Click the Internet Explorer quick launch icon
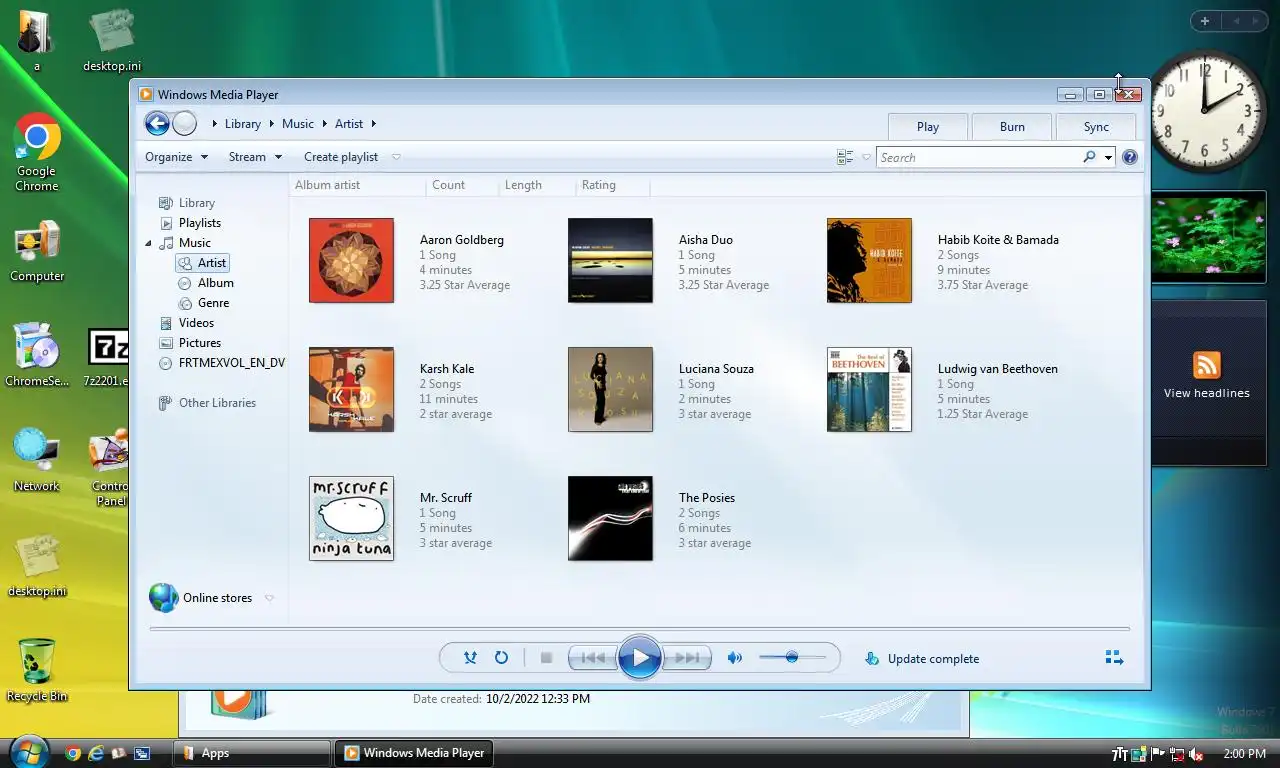 [x=96, y=753]
